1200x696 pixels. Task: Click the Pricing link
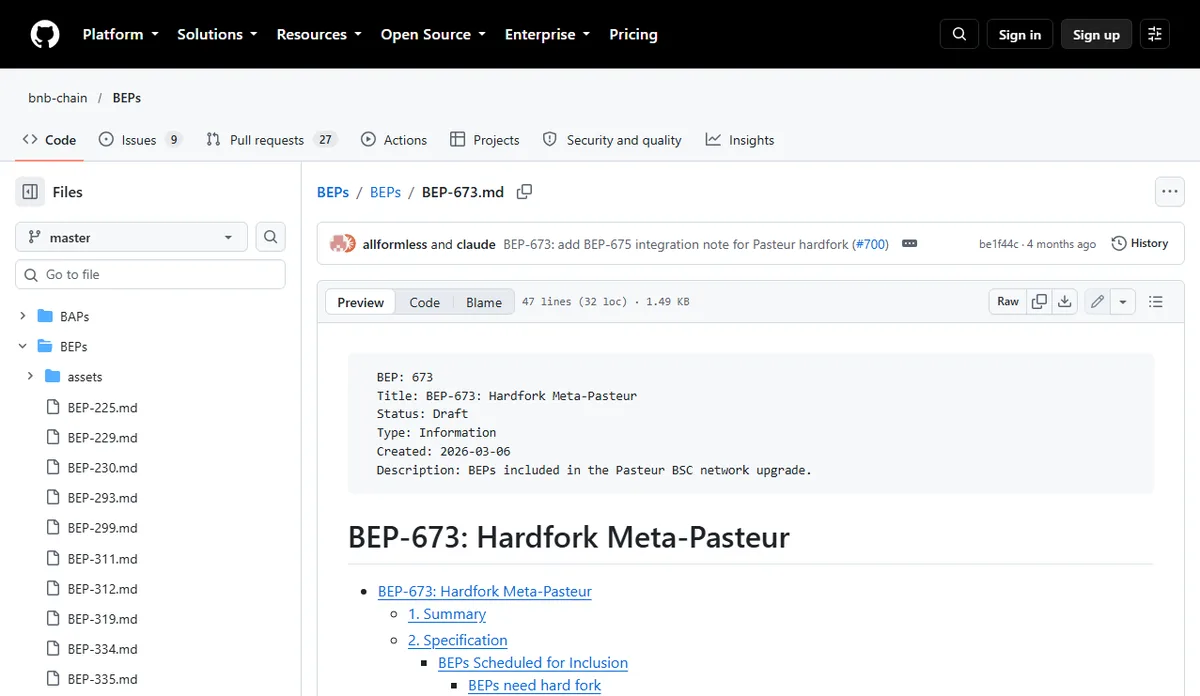[x=634, y=34]
